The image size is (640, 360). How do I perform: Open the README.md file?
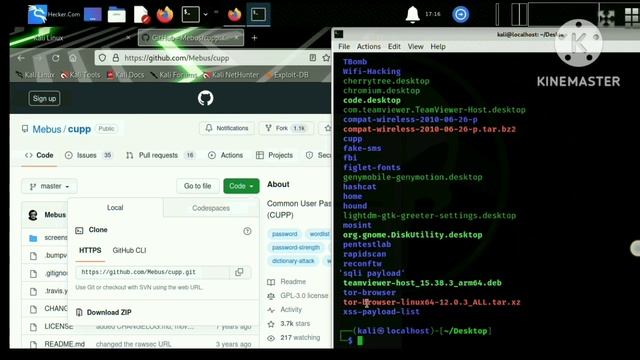64,344
